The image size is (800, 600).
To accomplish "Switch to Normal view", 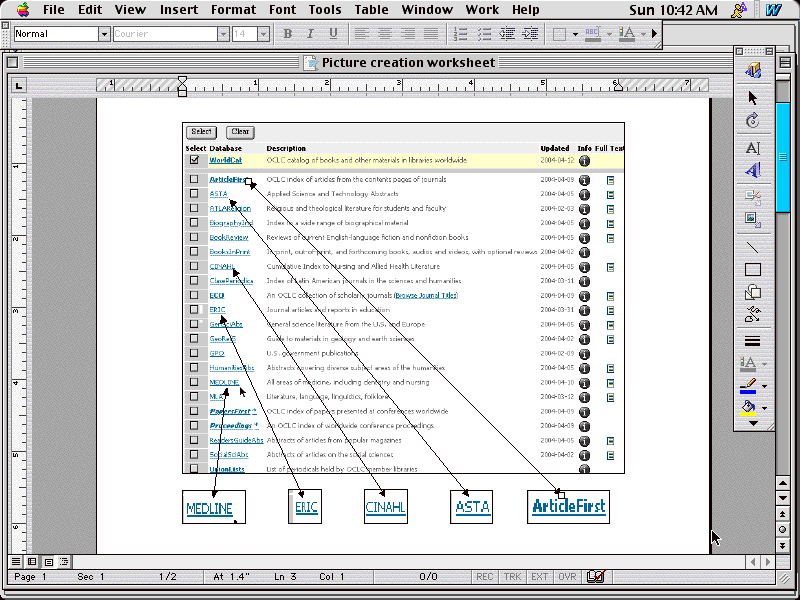I will coord(16,562).
